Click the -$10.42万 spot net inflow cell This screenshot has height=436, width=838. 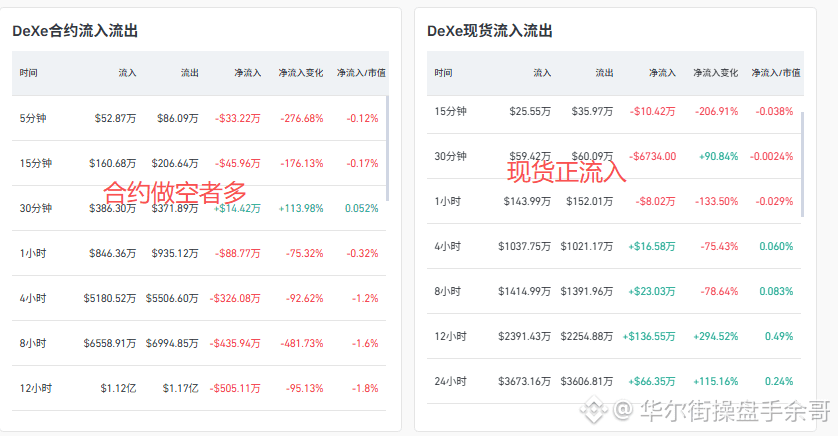coord(653,111)
